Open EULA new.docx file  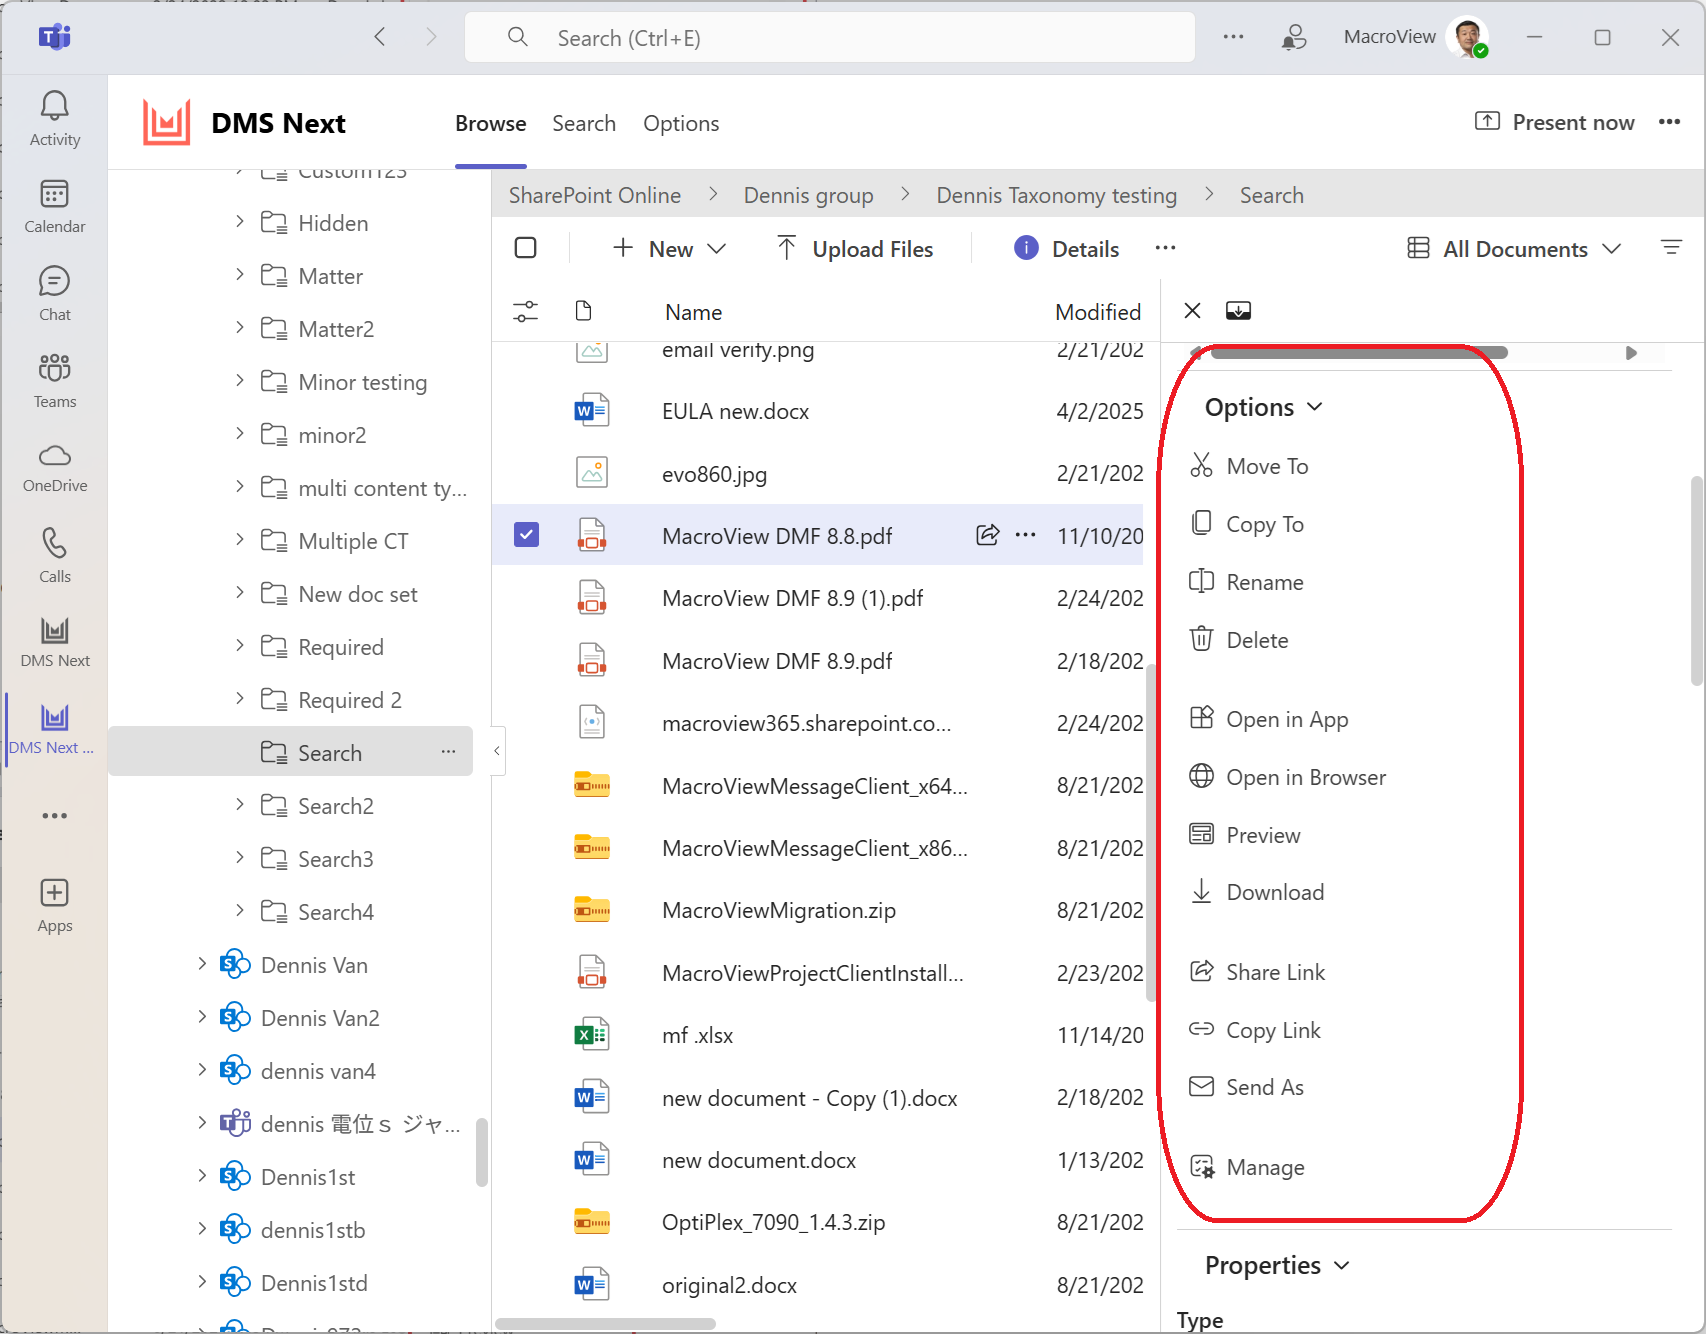tap(735, 412)
